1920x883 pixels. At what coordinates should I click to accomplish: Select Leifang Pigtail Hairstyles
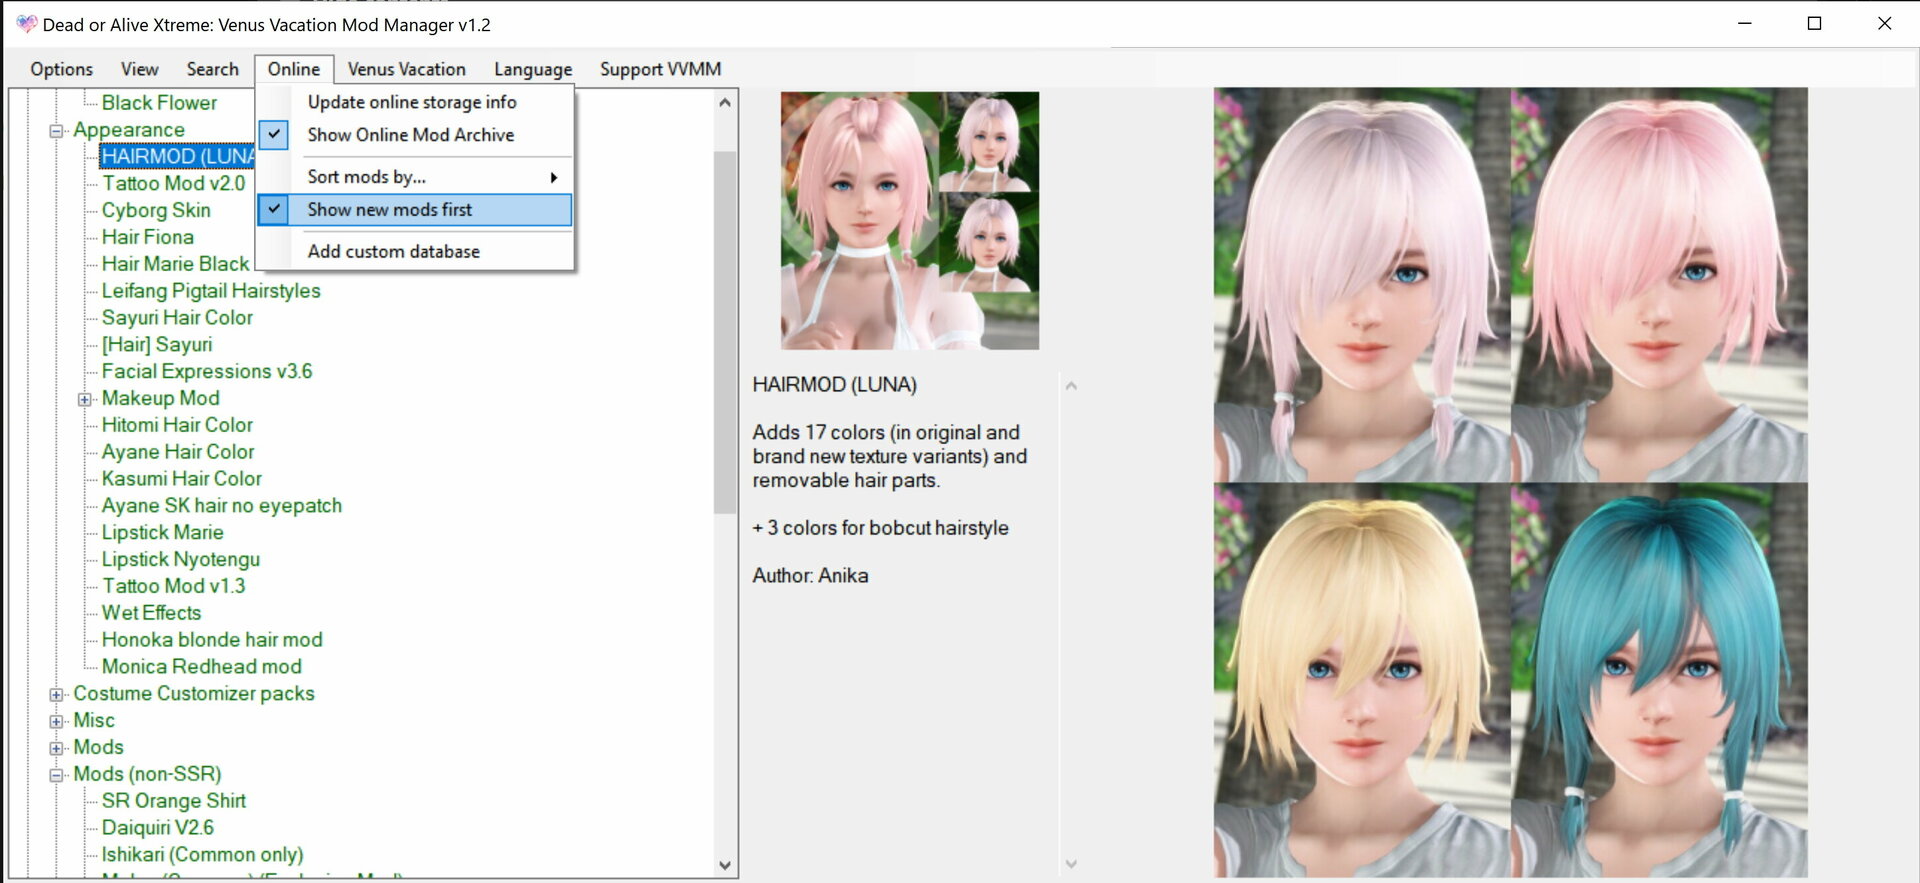211,291
